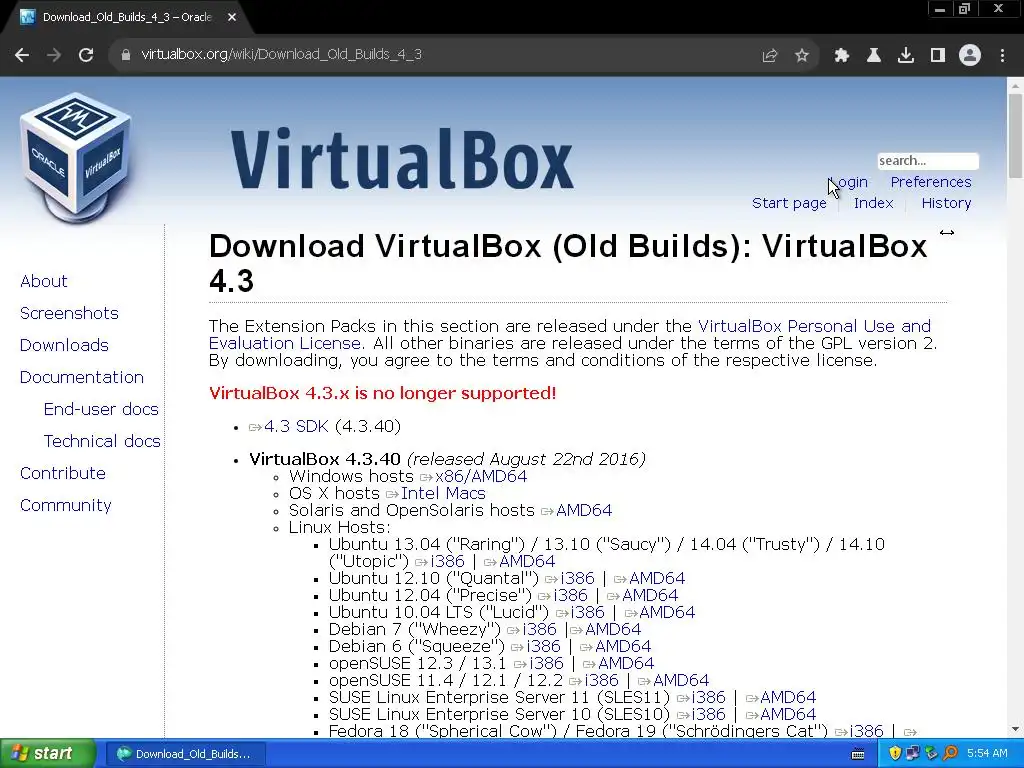Click the VirtualBox cube logo
This screenshot has width=1024, height=768.
76,157
